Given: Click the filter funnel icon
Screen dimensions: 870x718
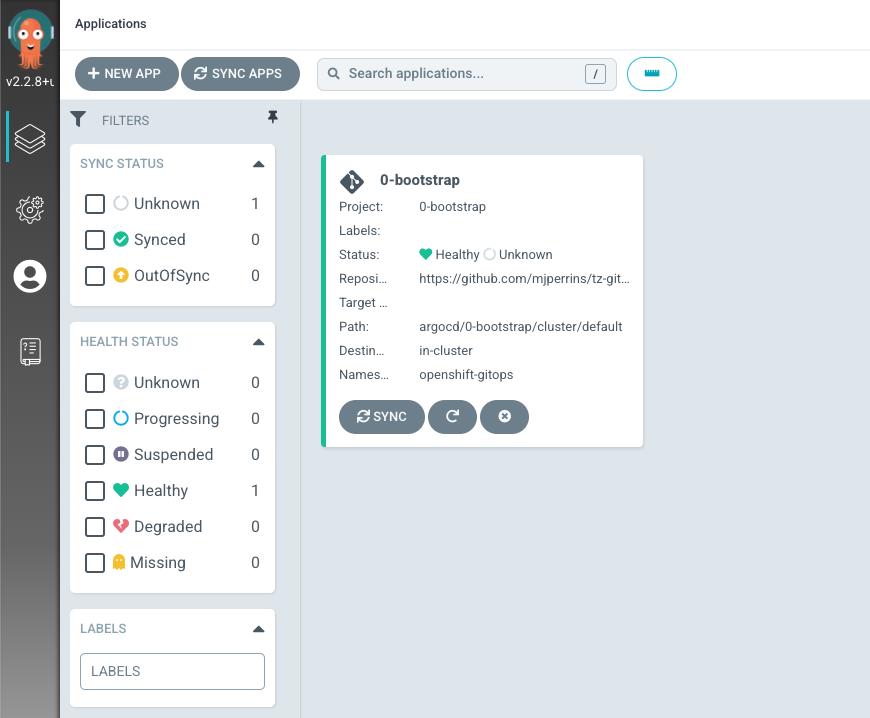Looking at the screenshot, I should coord(78,119).
